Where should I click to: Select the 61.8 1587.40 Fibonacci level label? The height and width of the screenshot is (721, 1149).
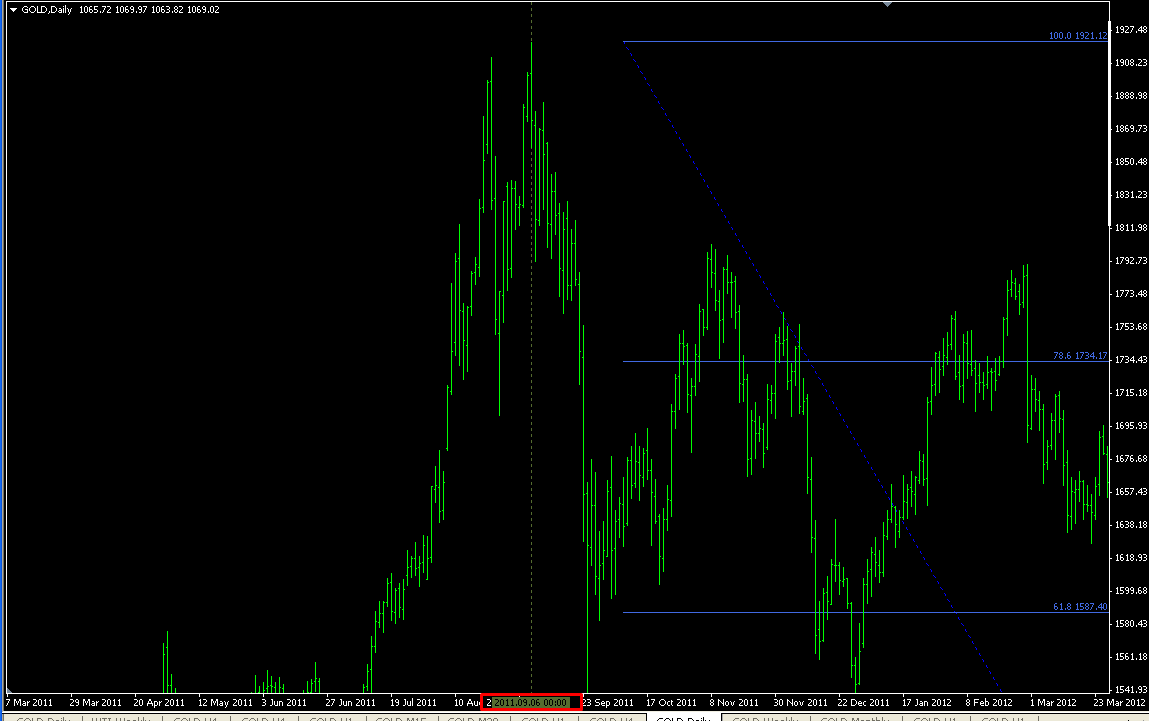(x=1080, y=607)
